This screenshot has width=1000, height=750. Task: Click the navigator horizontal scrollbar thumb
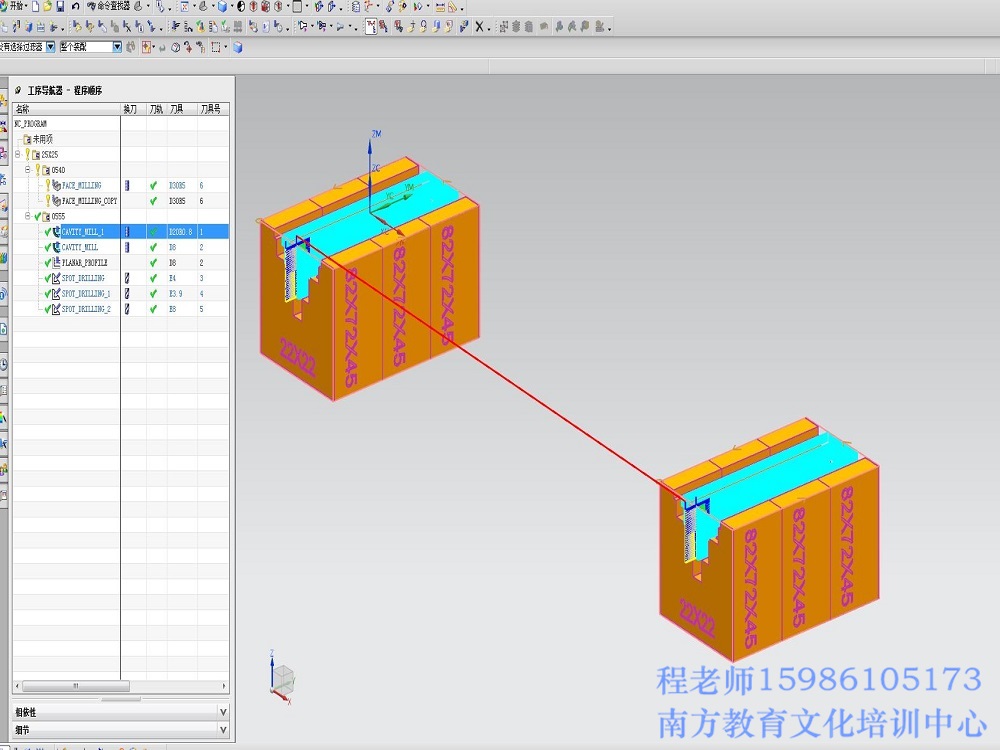tap(76, 686)
